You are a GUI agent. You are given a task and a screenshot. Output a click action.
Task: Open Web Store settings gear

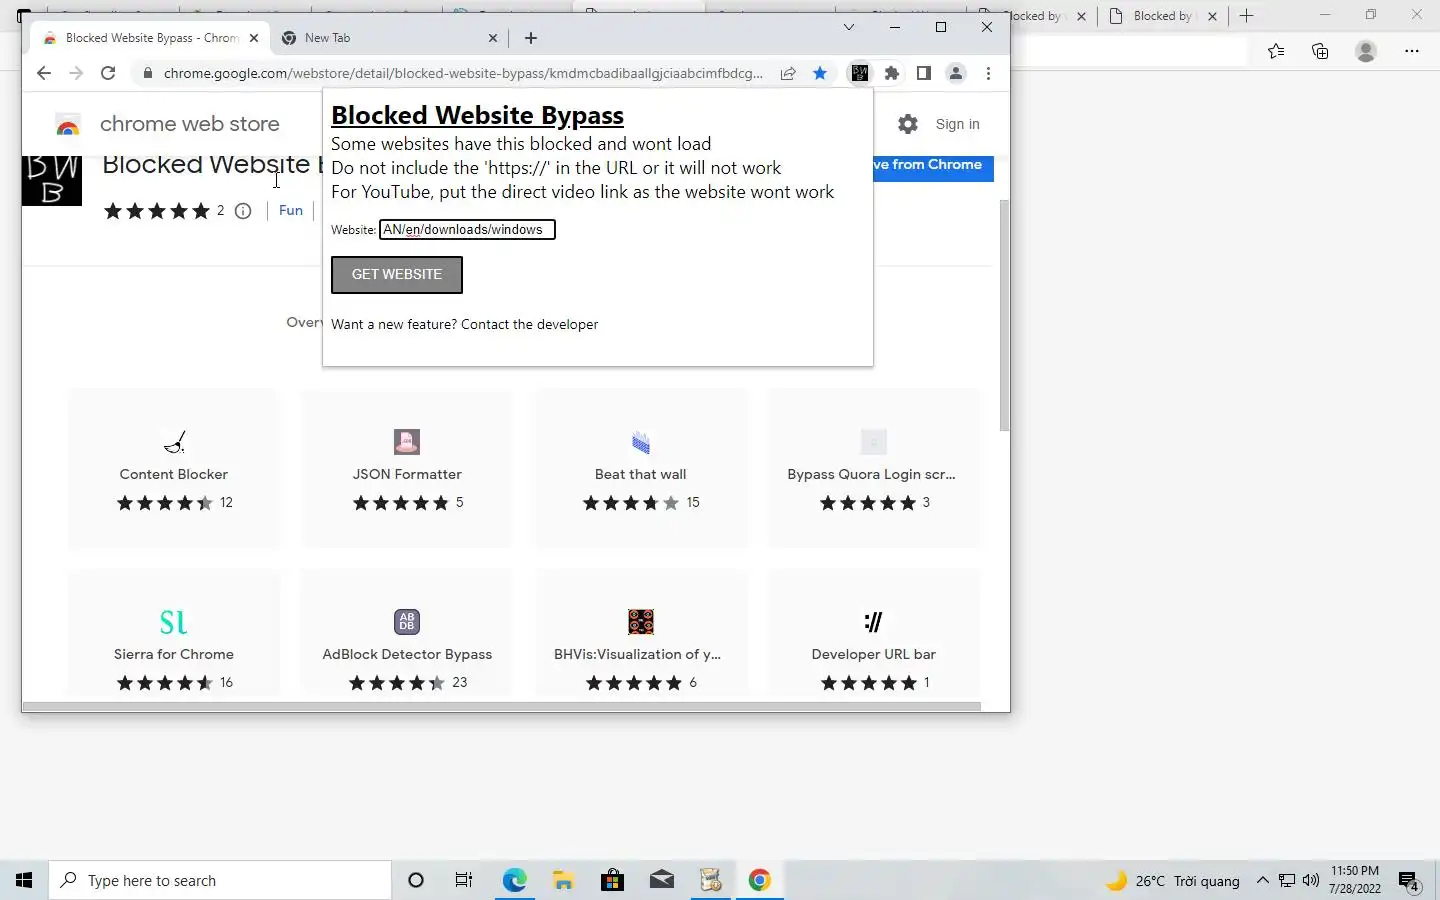click(x=908, y=124)
